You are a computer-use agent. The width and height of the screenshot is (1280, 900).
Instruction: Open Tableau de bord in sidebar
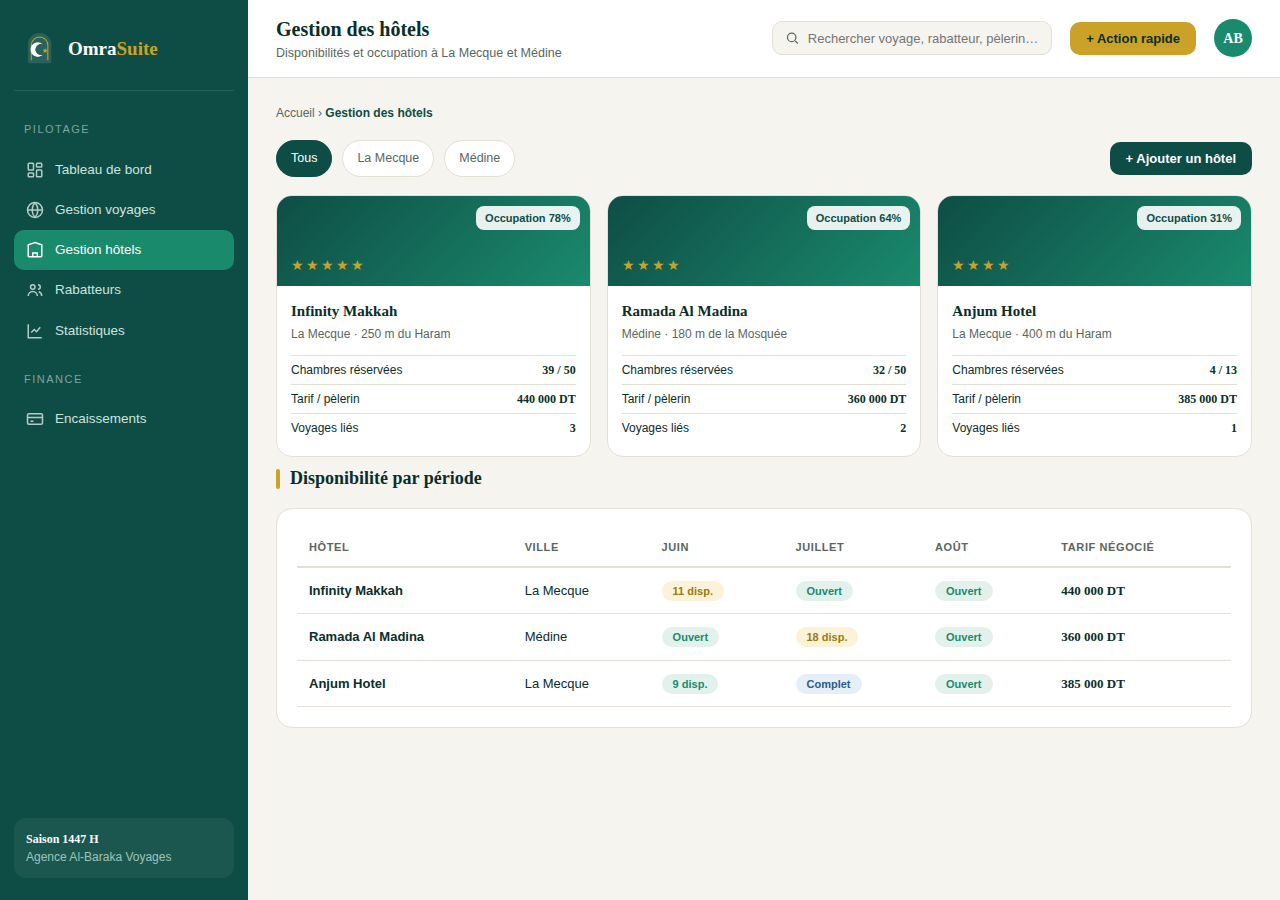(x=124, y=170)
